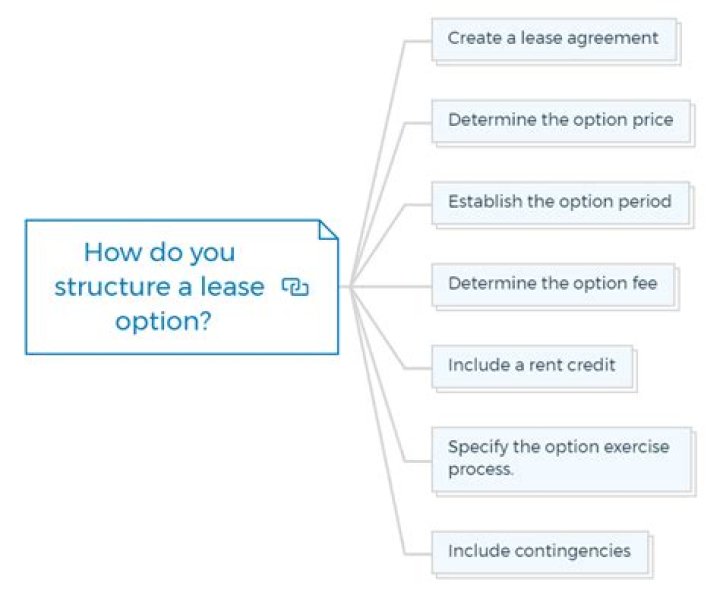
Task: Select the connector line to 'Include contingencies'
Action: (417, 553)
